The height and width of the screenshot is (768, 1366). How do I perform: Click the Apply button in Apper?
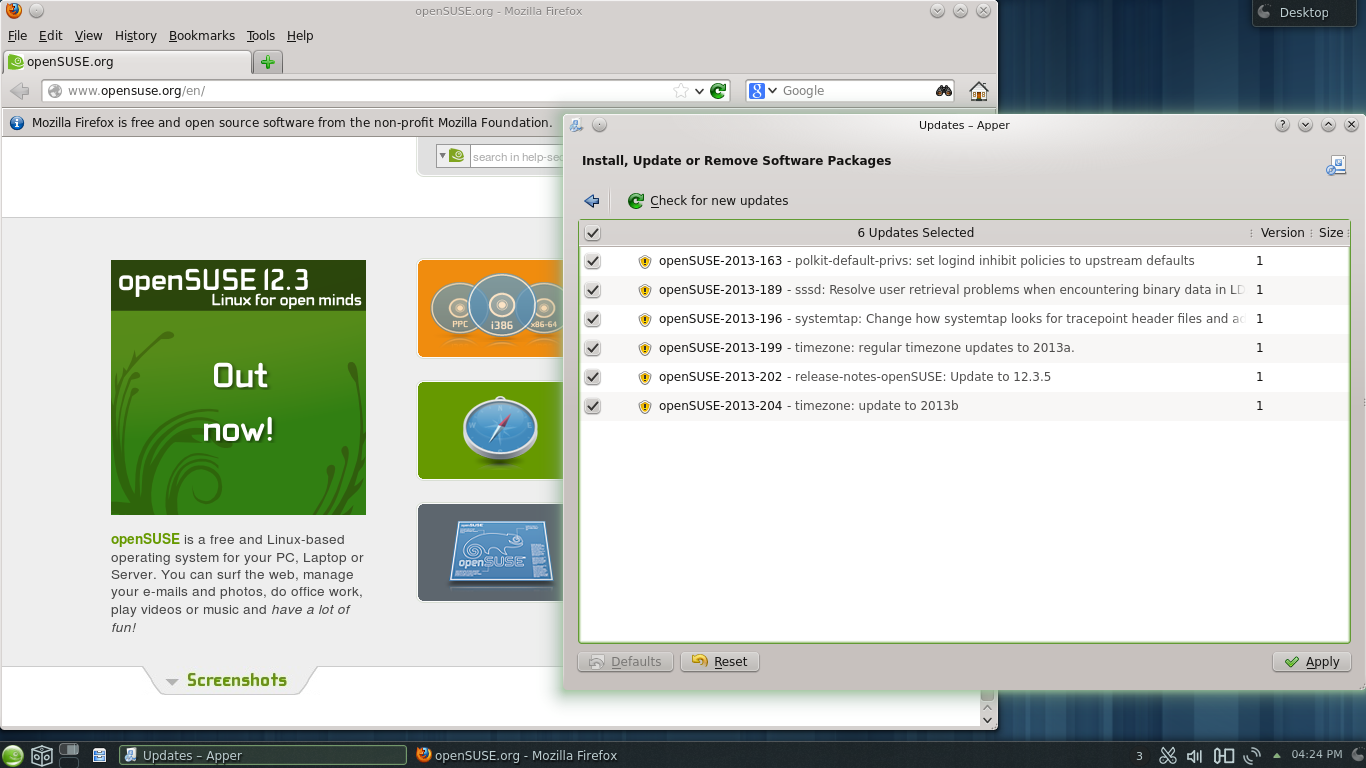[1312, 662]
